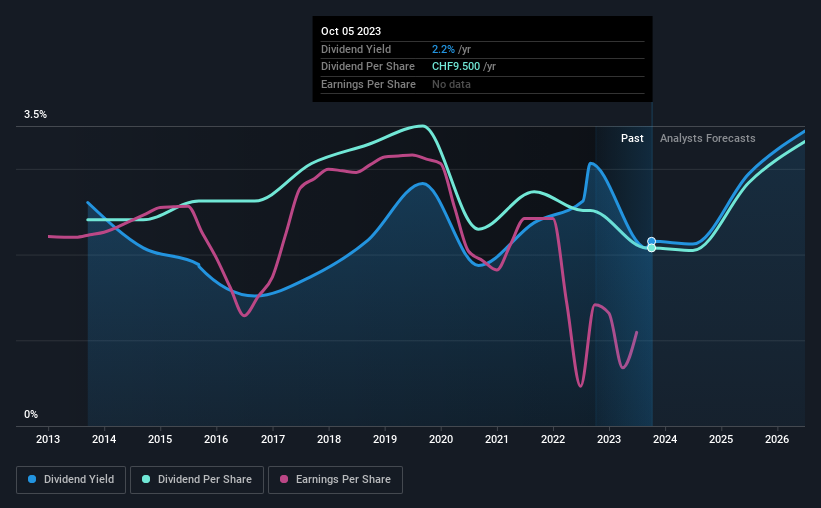821x508 pixels.
Task: Click the teal Dividend Per Share legend dot
Action: pyautogui.click(x=146, y=479)
